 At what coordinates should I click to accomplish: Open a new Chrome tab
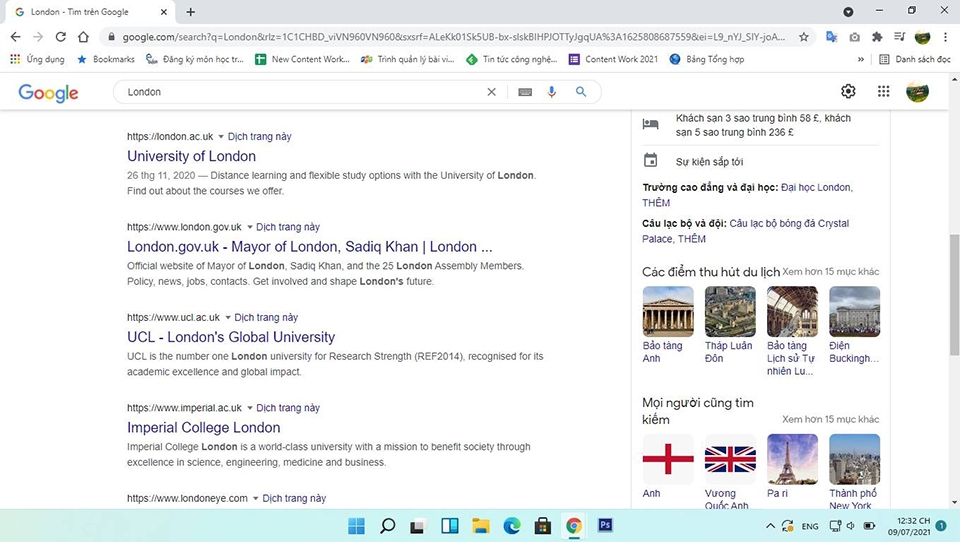190,12
